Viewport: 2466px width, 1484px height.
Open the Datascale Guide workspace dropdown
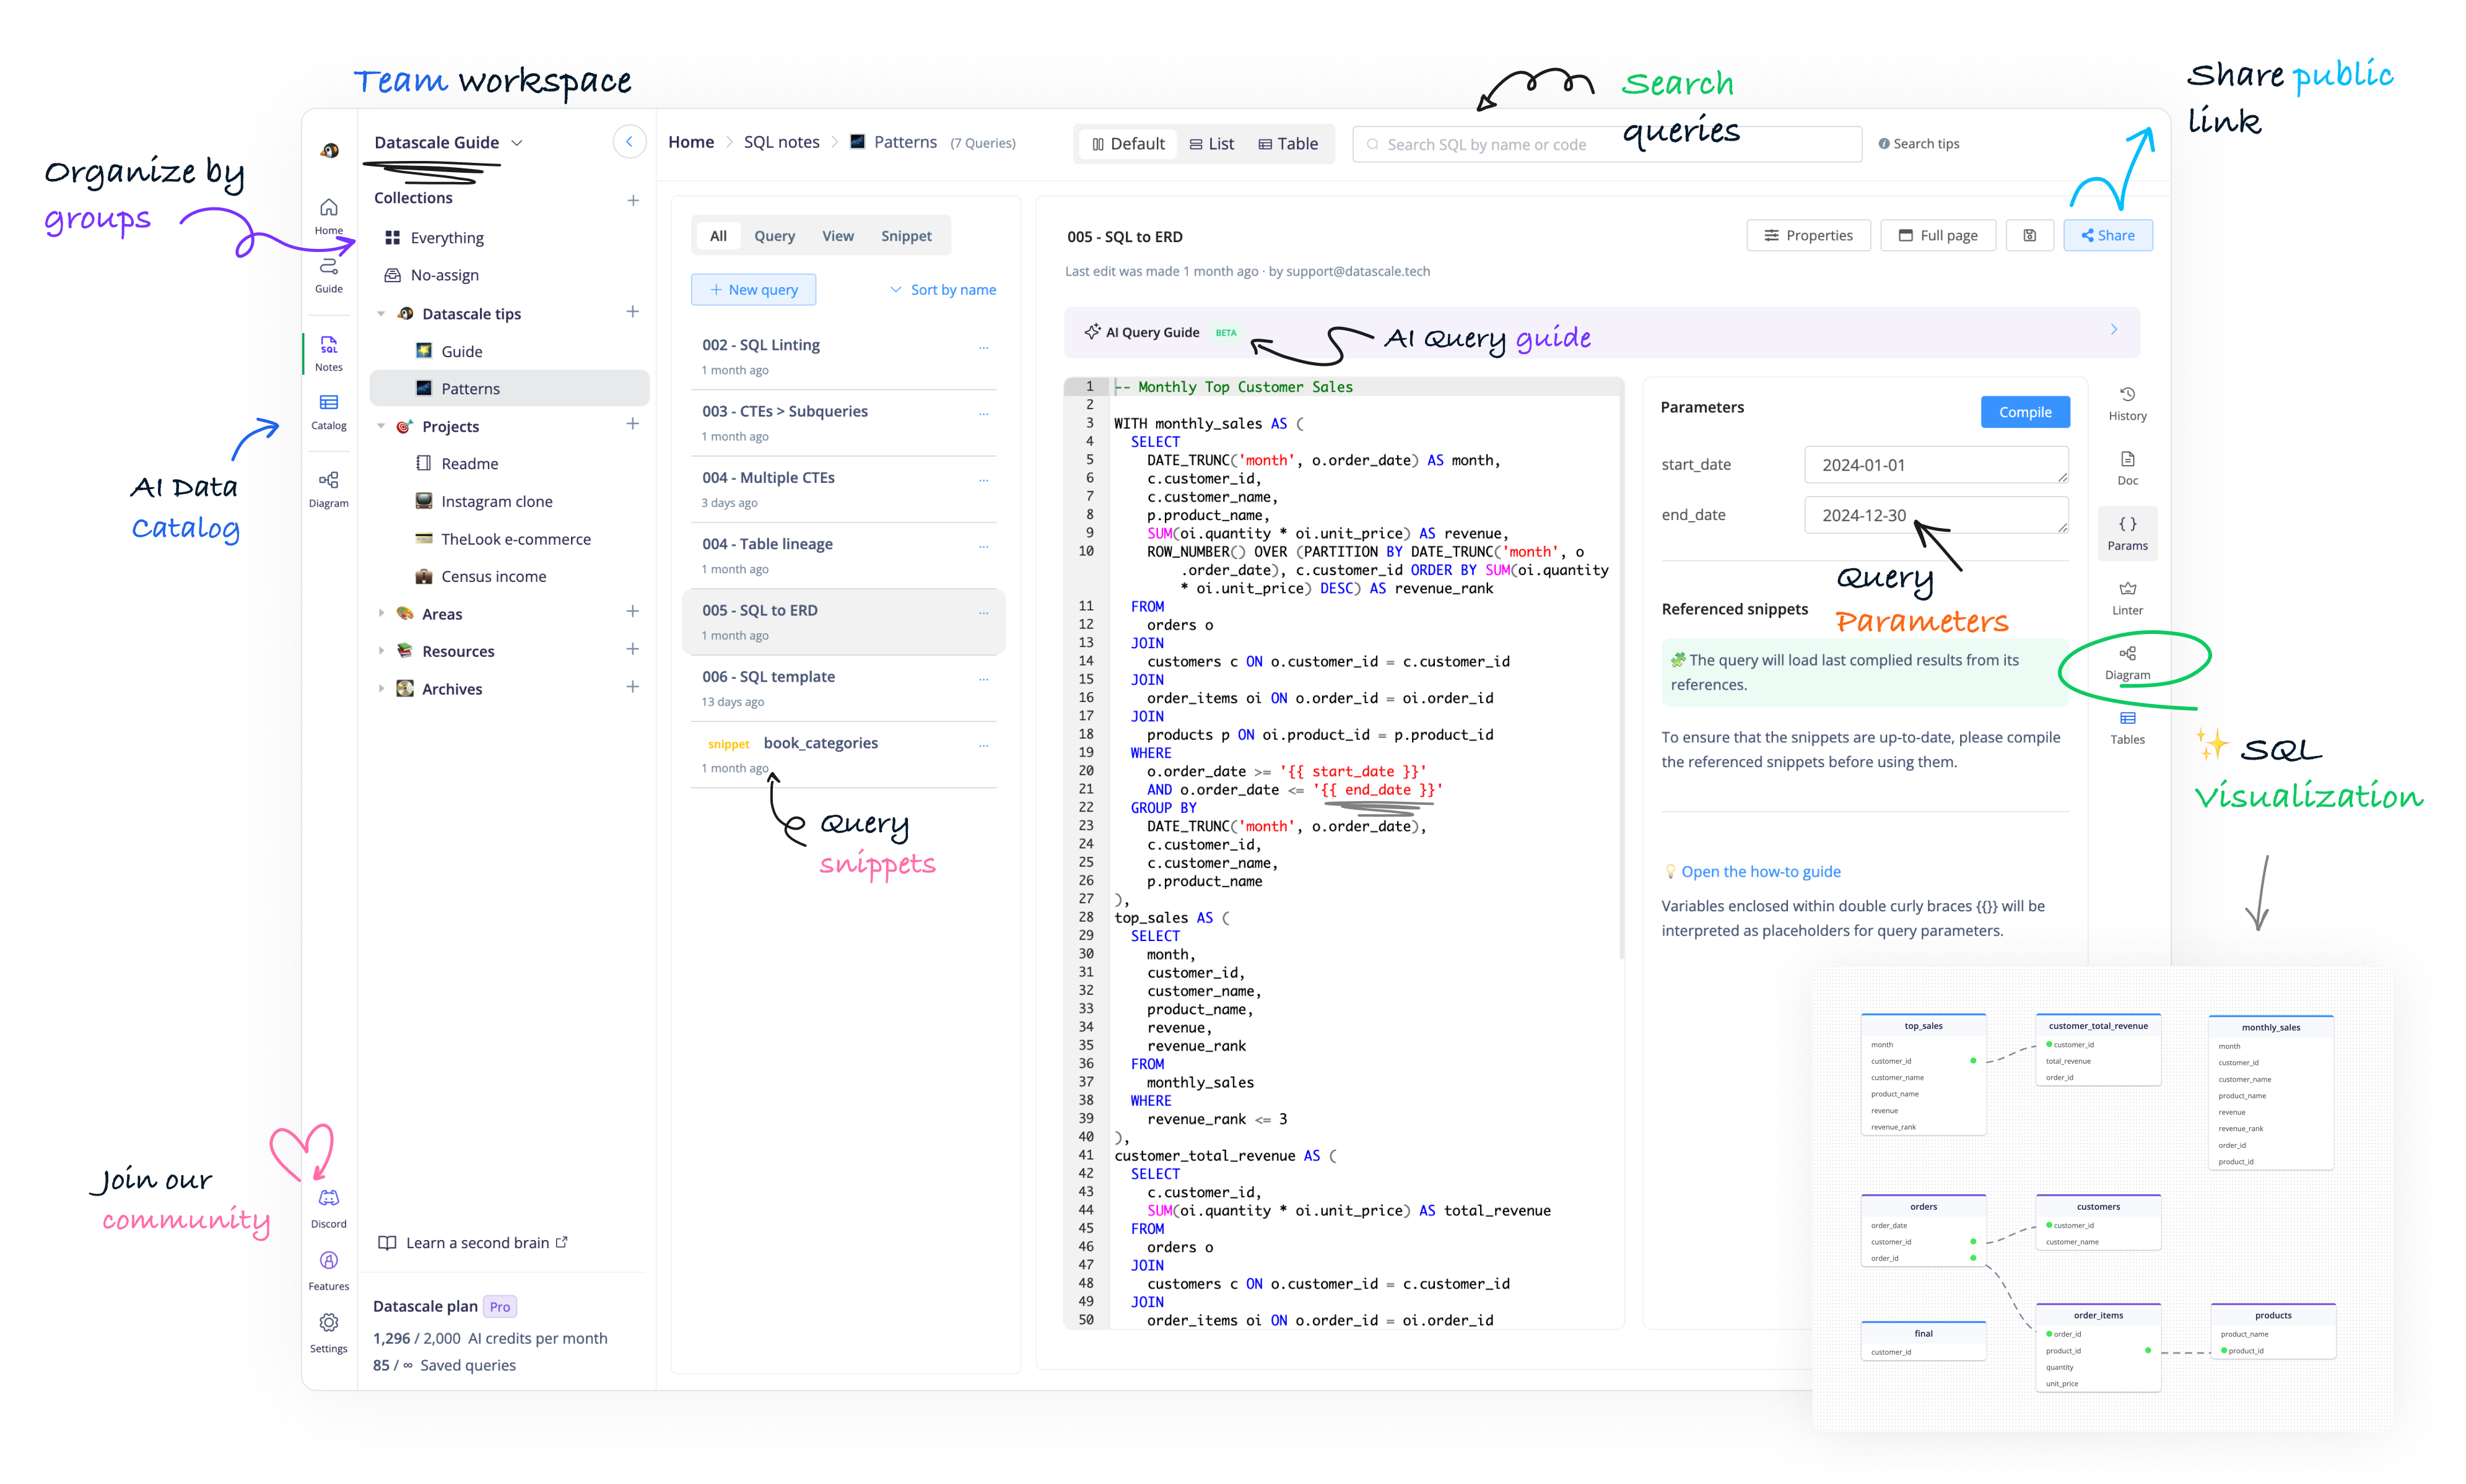pyautogui.click(x=448, y=143)
